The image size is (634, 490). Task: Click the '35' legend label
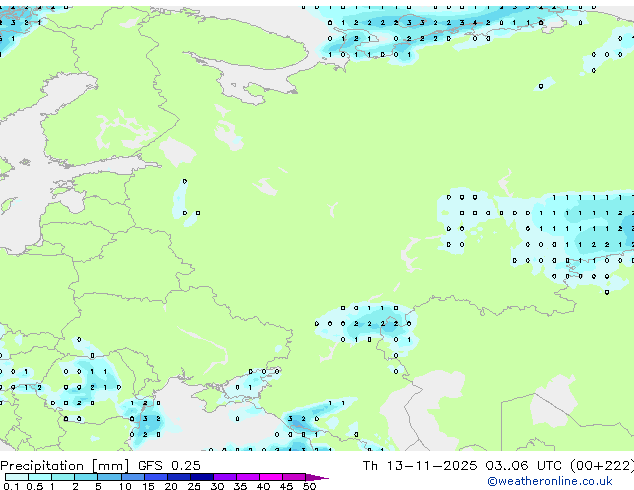click(x=240, y=486)
